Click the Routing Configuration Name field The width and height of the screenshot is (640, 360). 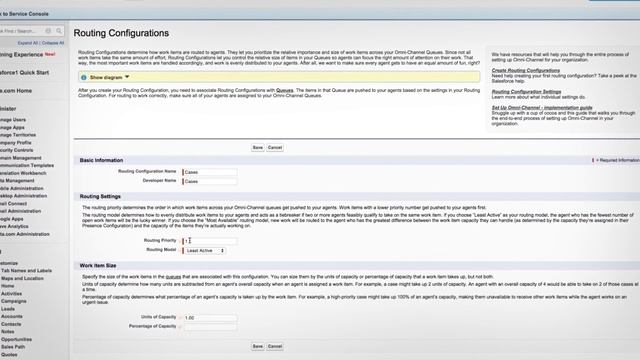(x=210, y=172)
